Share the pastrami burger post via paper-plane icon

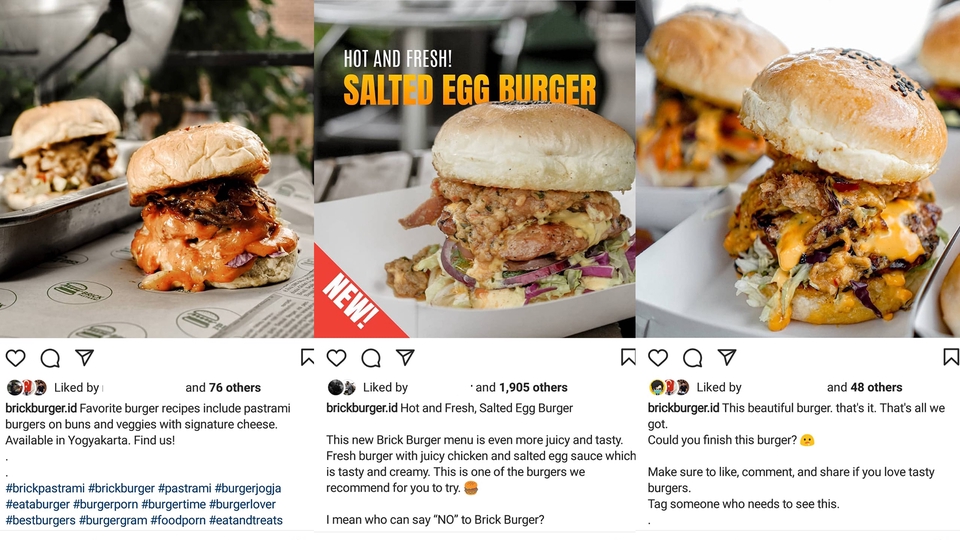tap(84, 358)
